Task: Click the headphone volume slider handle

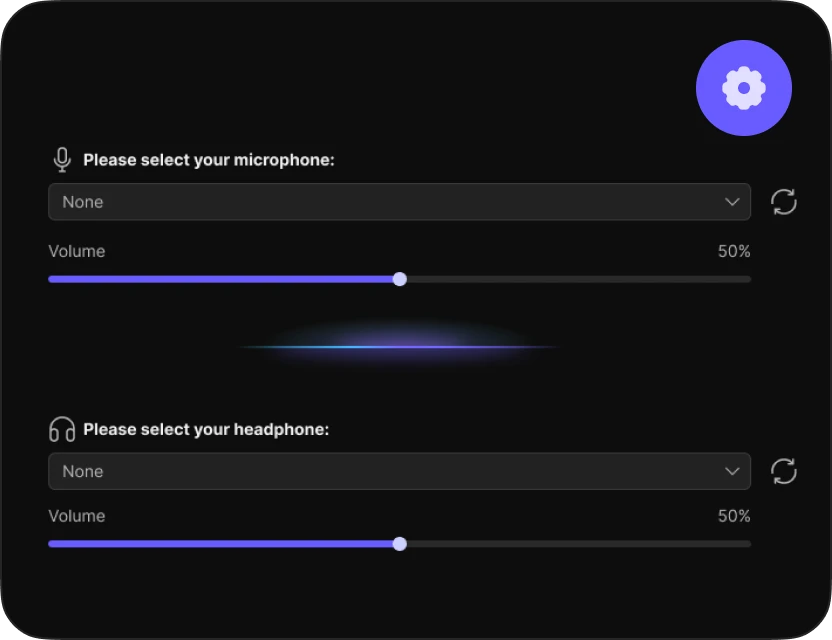Action: point(400,544)
